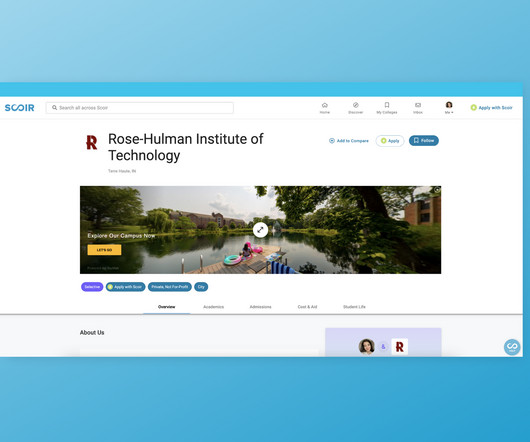Select the Apply with Scoir tag
The height and width of the screenshot is (442, 530).
[125, 287]
